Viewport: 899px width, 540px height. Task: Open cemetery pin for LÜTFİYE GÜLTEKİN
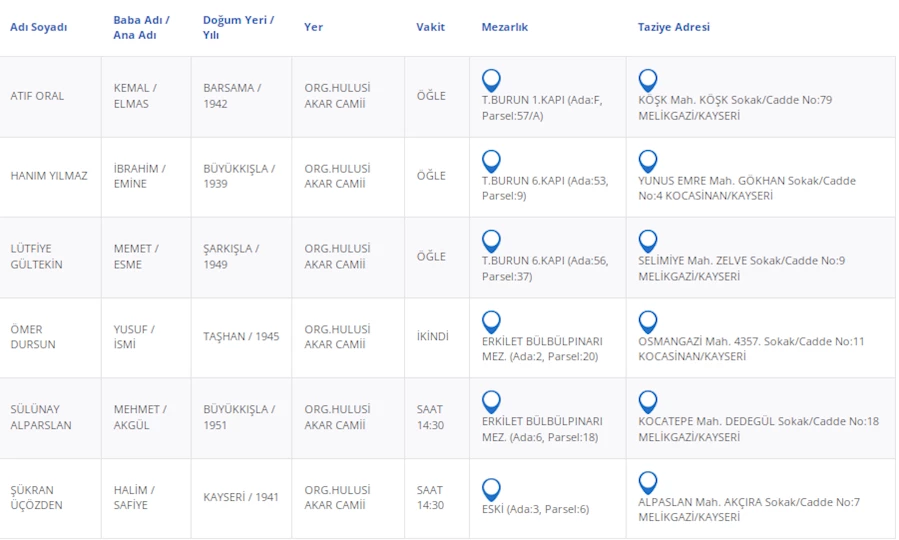coord(491,241)
